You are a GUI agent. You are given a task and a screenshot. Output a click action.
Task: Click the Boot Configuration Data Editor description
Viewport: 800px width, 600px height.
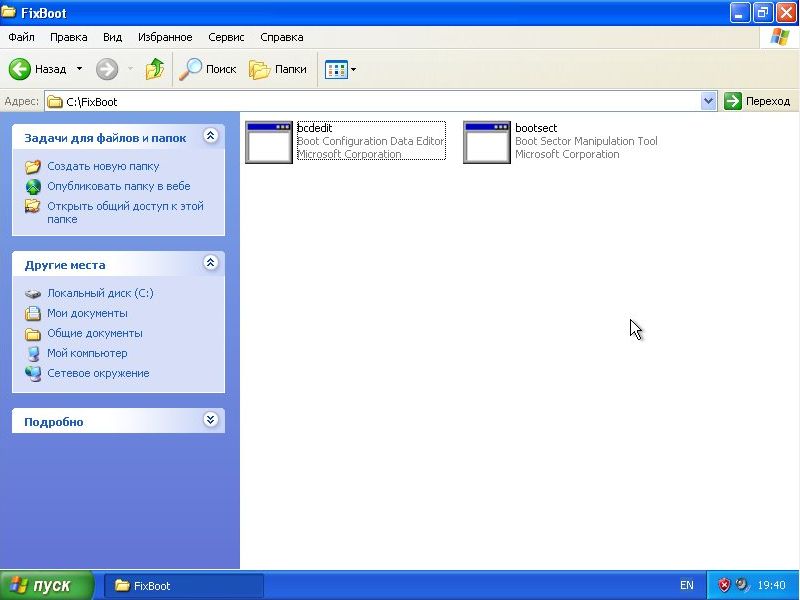pos(370,141)
